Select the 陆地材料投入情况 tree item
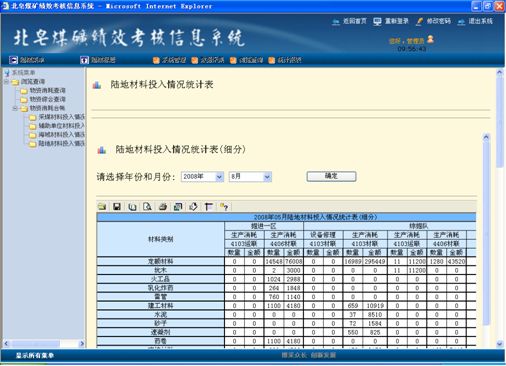506x366 pixels. click(62, 143)
